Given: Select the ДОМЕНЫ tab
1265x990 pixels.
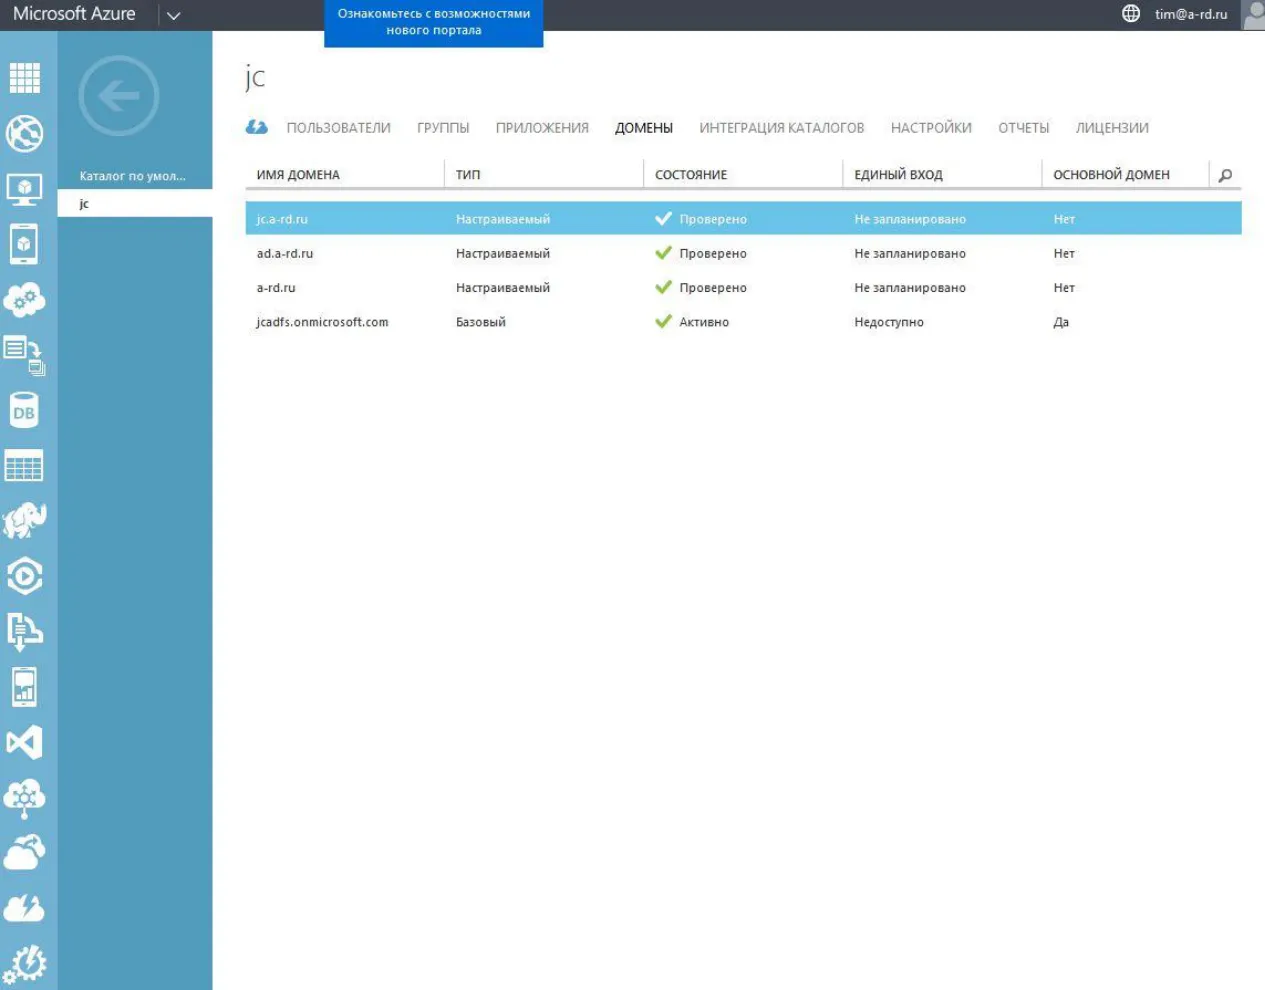Looking at the screenshot, I should pos(644,128).
